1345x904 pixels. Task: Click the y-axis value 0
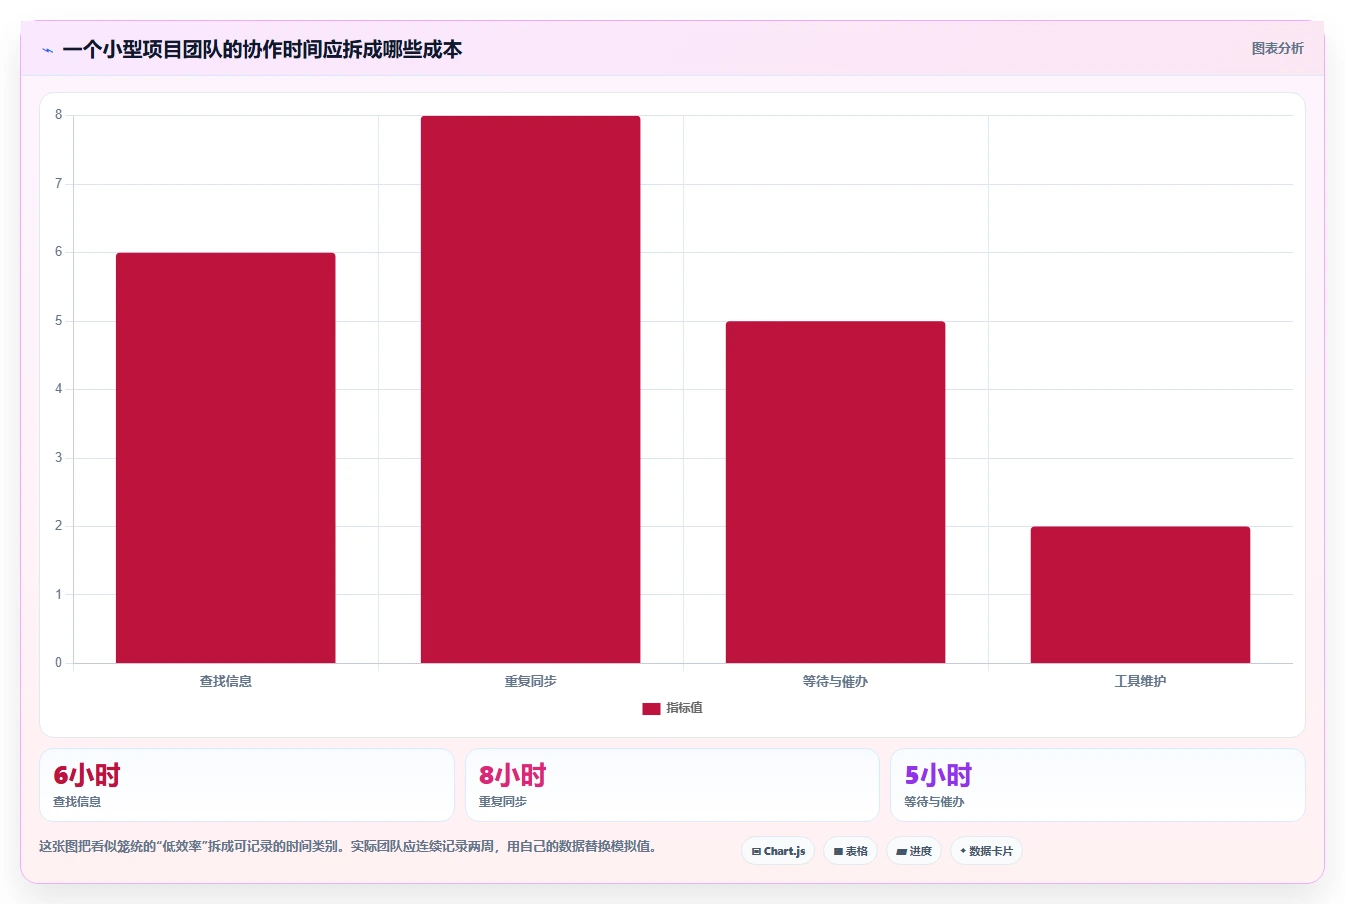point(58,662)
